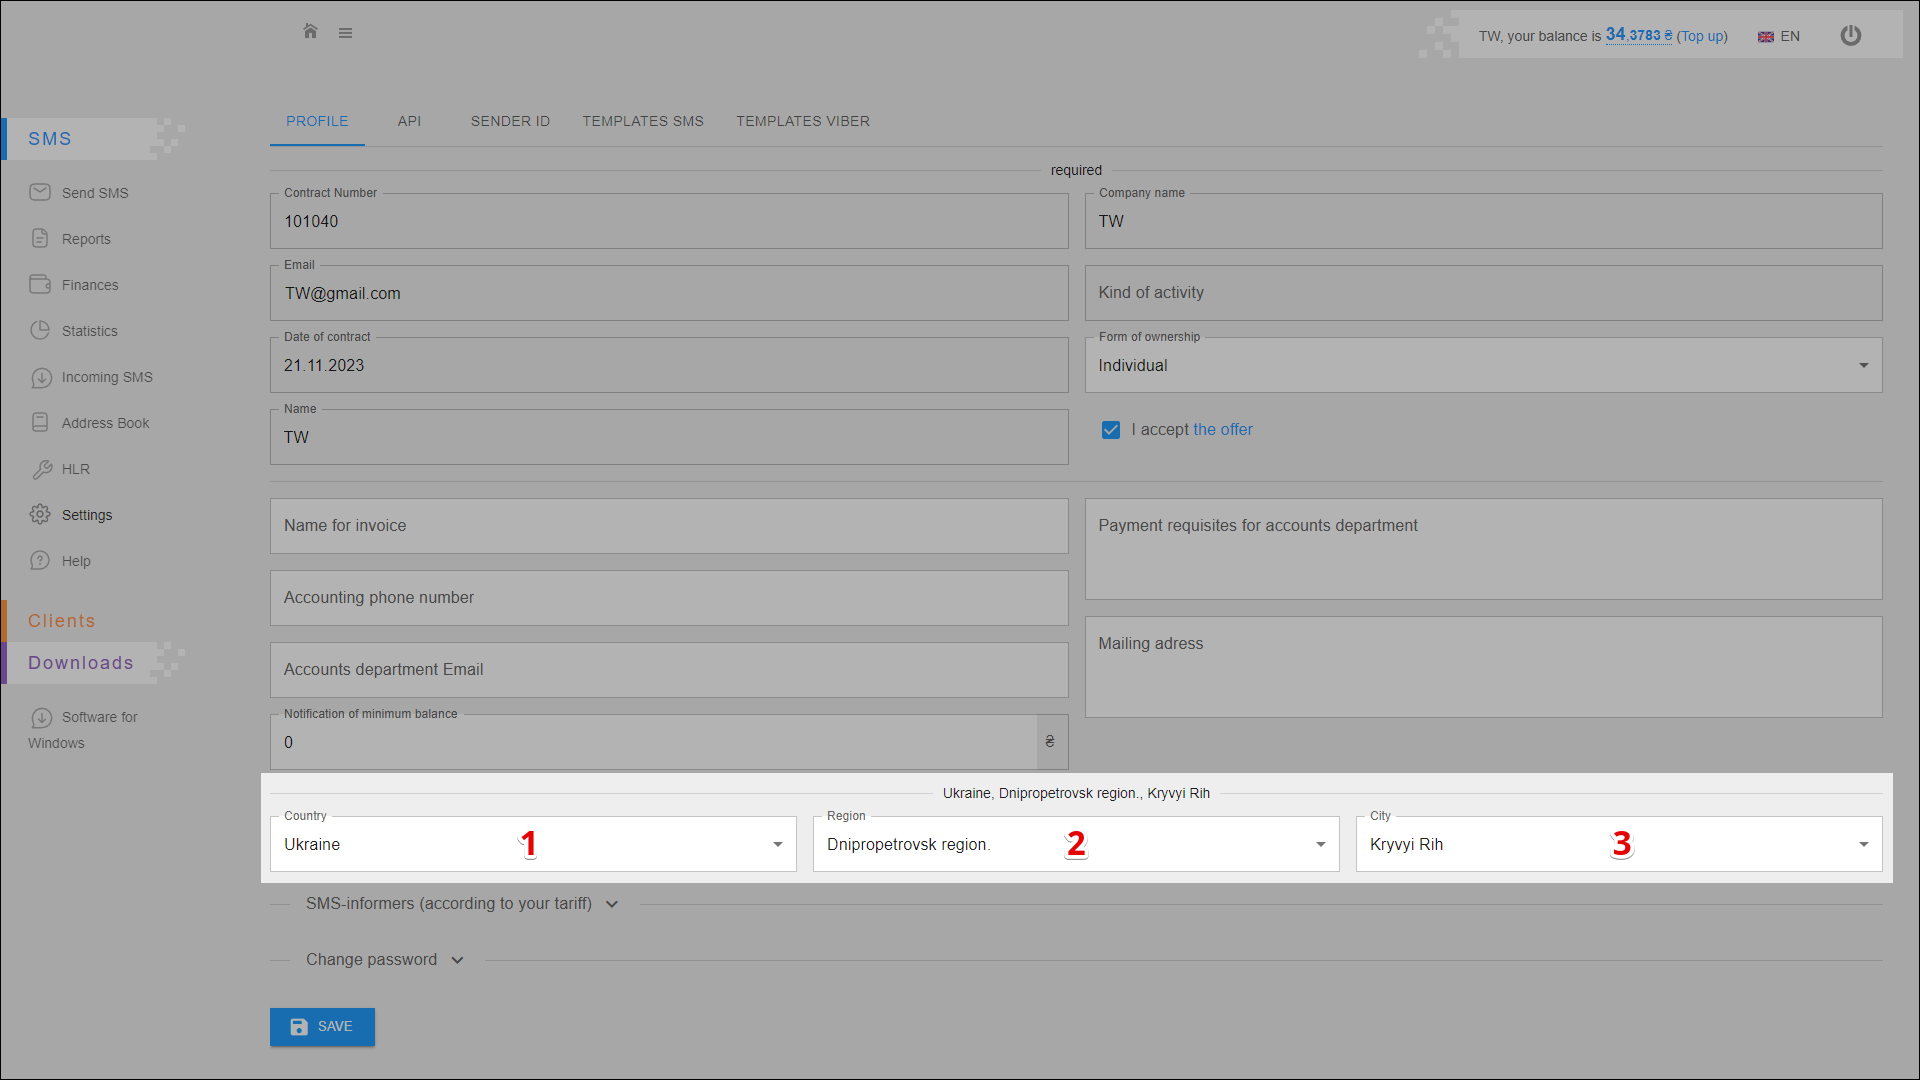The image size is (1920, 1080).
Task: Open Finances wallet icon in sidebar
Action: 40,284
